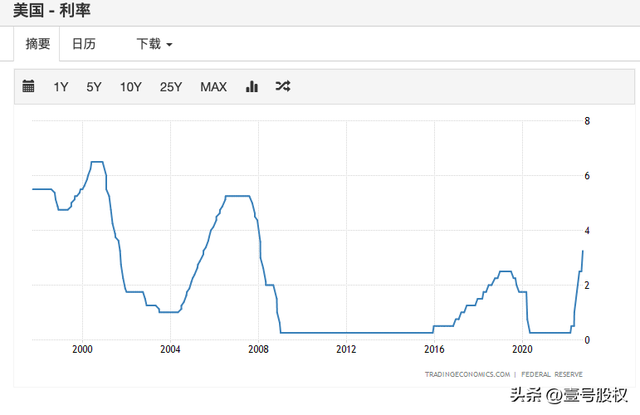Click the 2020 x-axis label
Screen dimensions: 640x415
tap(522, 349)
